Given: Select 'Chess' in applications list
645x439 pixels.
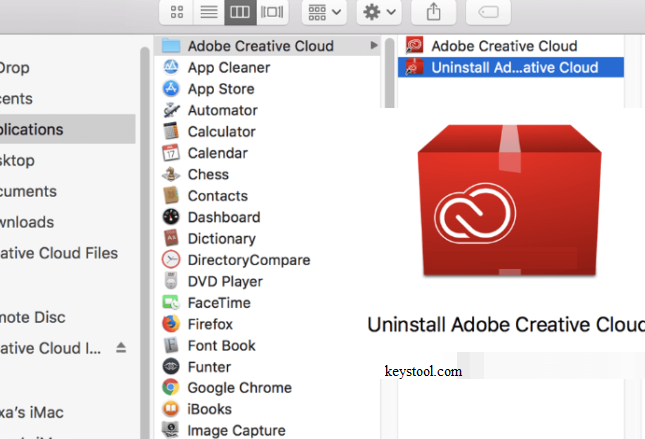Looking at the screenshot, I should [x=208, y=174].
